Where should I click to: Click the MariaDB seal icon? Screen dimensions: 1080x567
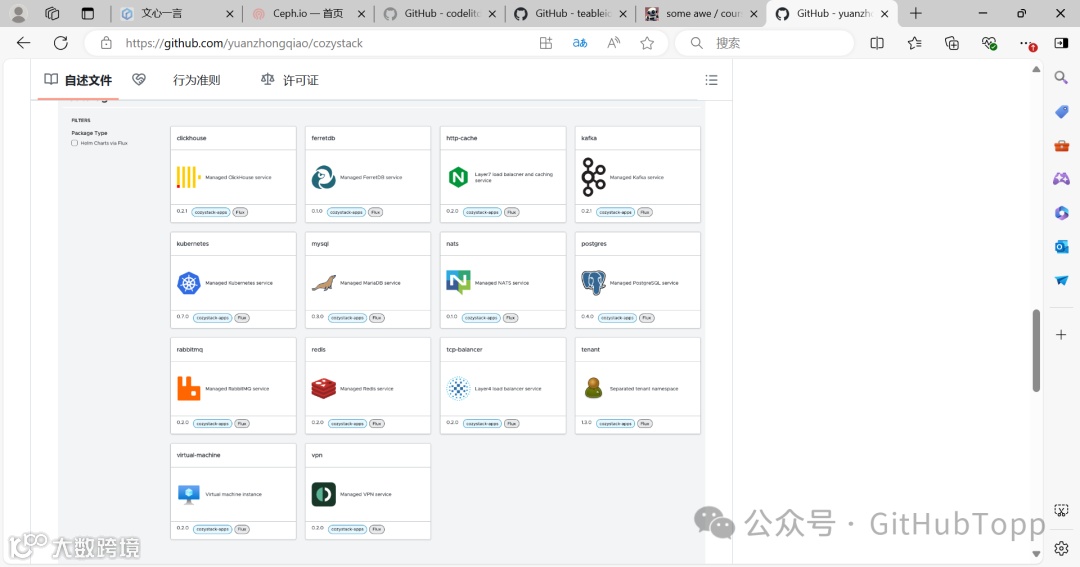point(324,283)
